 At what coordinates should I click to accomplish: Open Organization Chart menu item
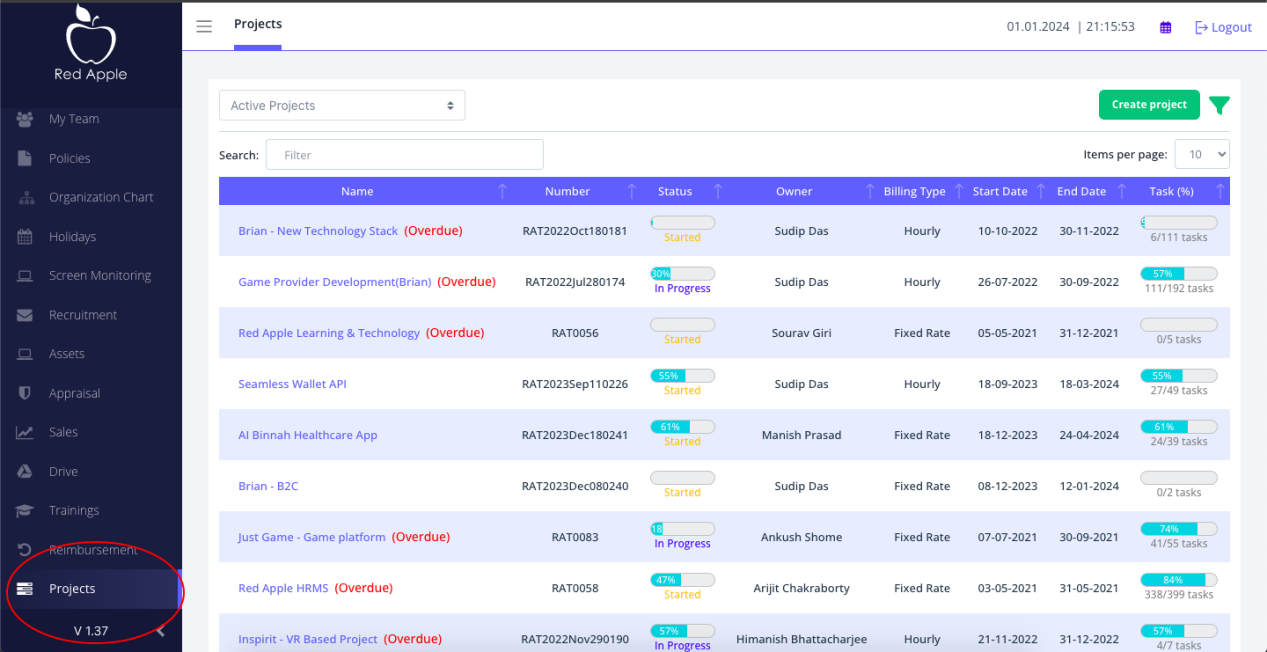(x=101, y=197)
